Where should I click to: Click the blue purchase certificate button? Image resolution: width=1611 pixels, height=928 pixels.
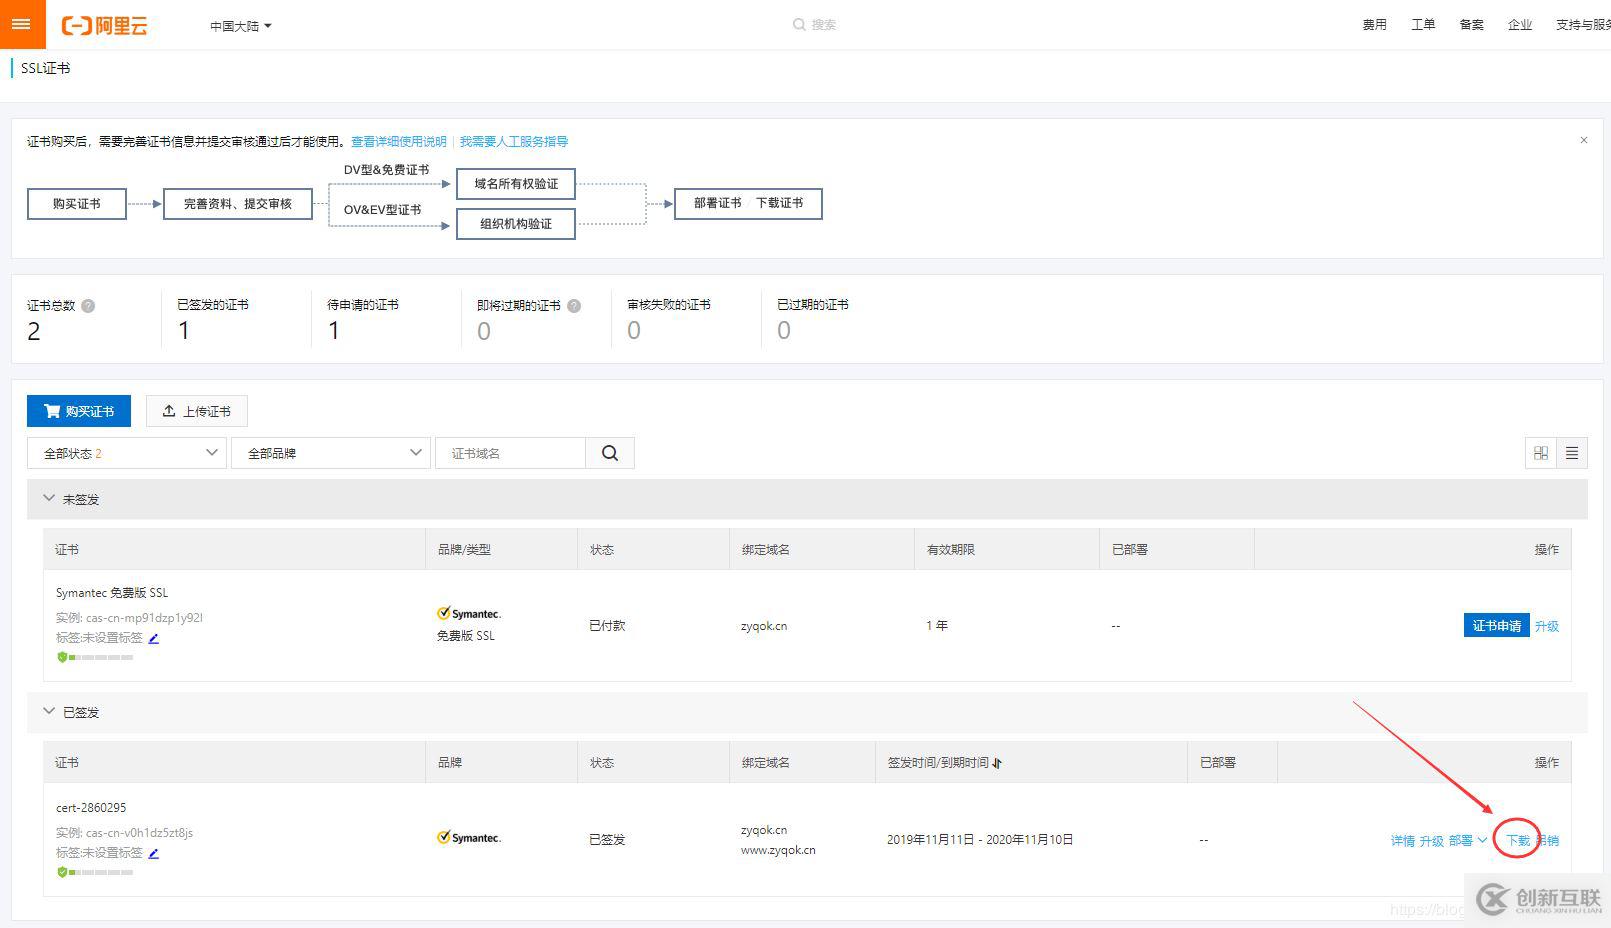(79, 411)
